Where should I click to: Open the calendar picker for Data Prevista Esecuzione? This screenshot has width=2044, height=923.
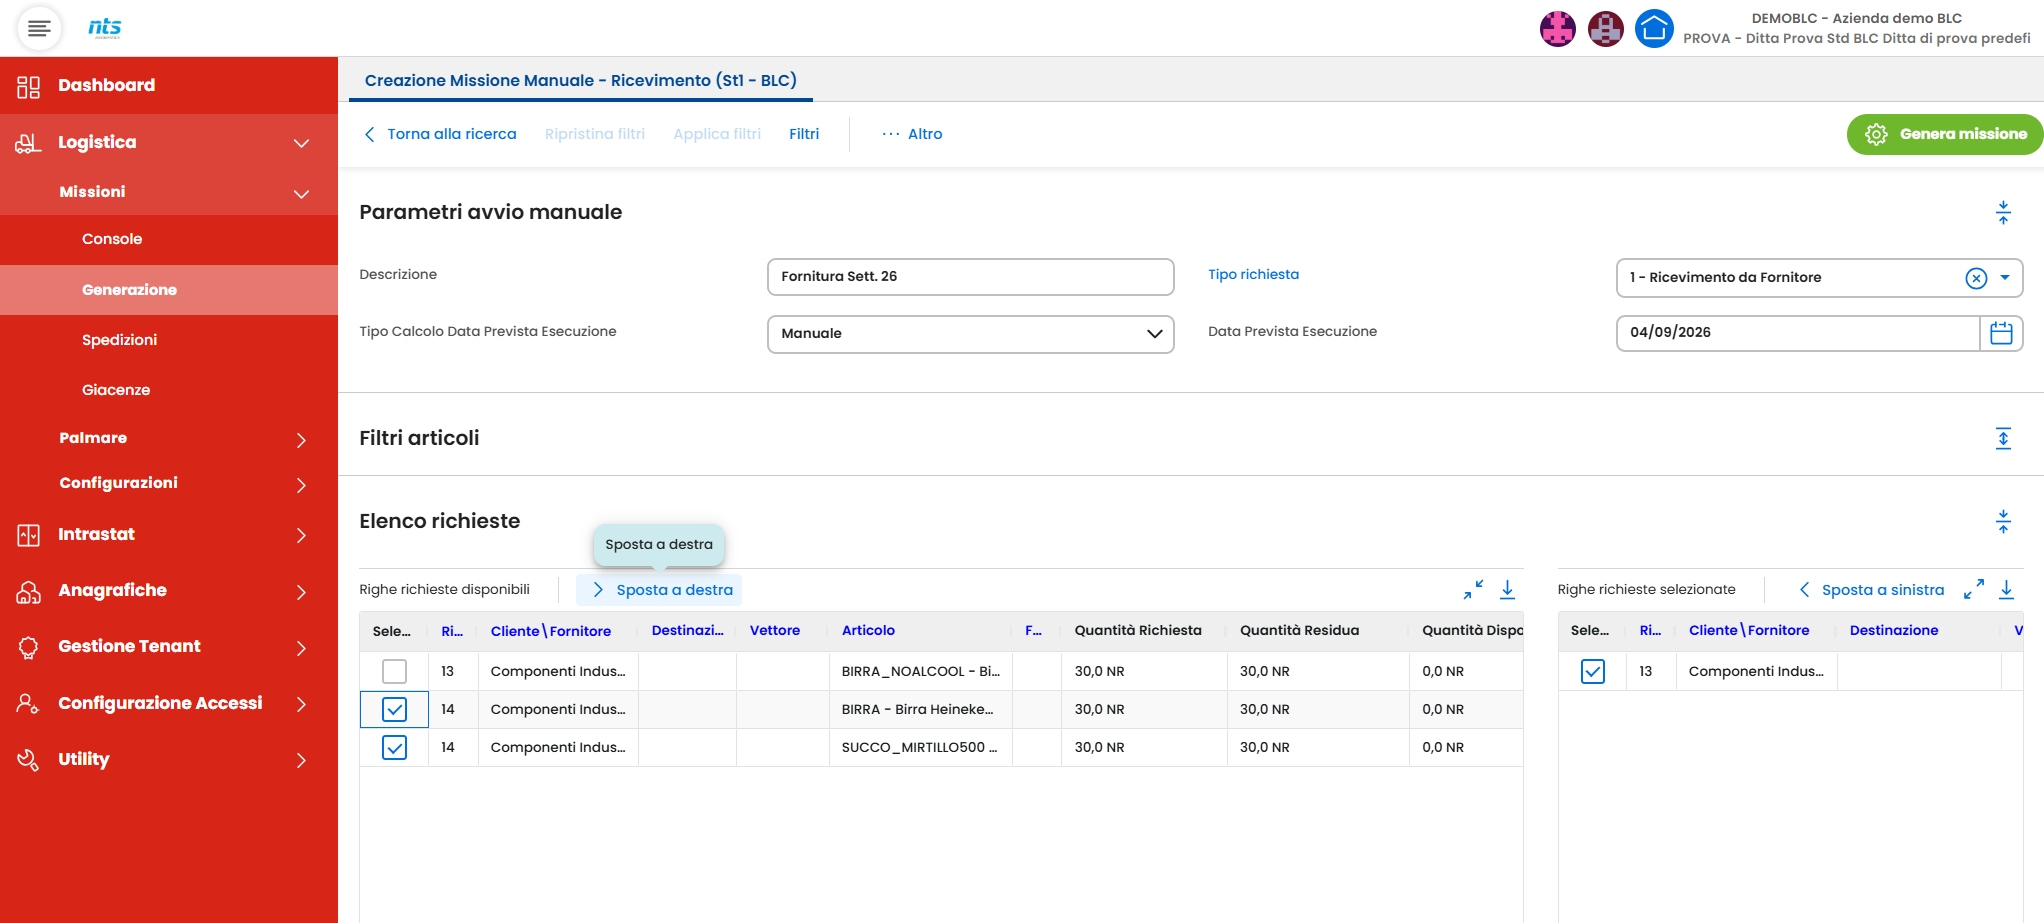[2001, 333]
